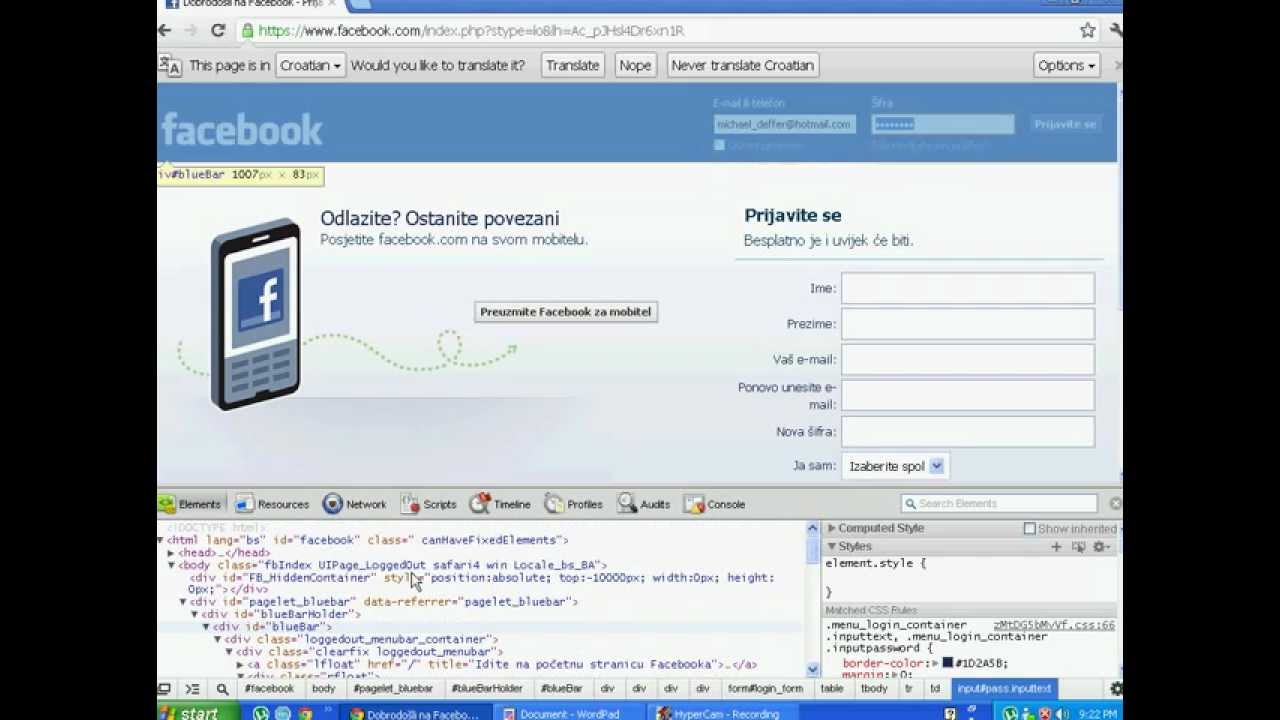Click the green padlock site info icon

[x=247, y=31]
